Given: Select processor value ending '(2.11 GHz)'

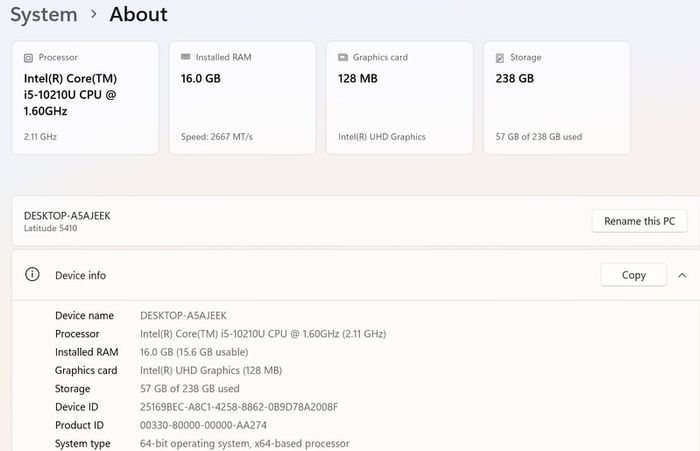Looking at the screenshot, I should click(x=263, y=334).
